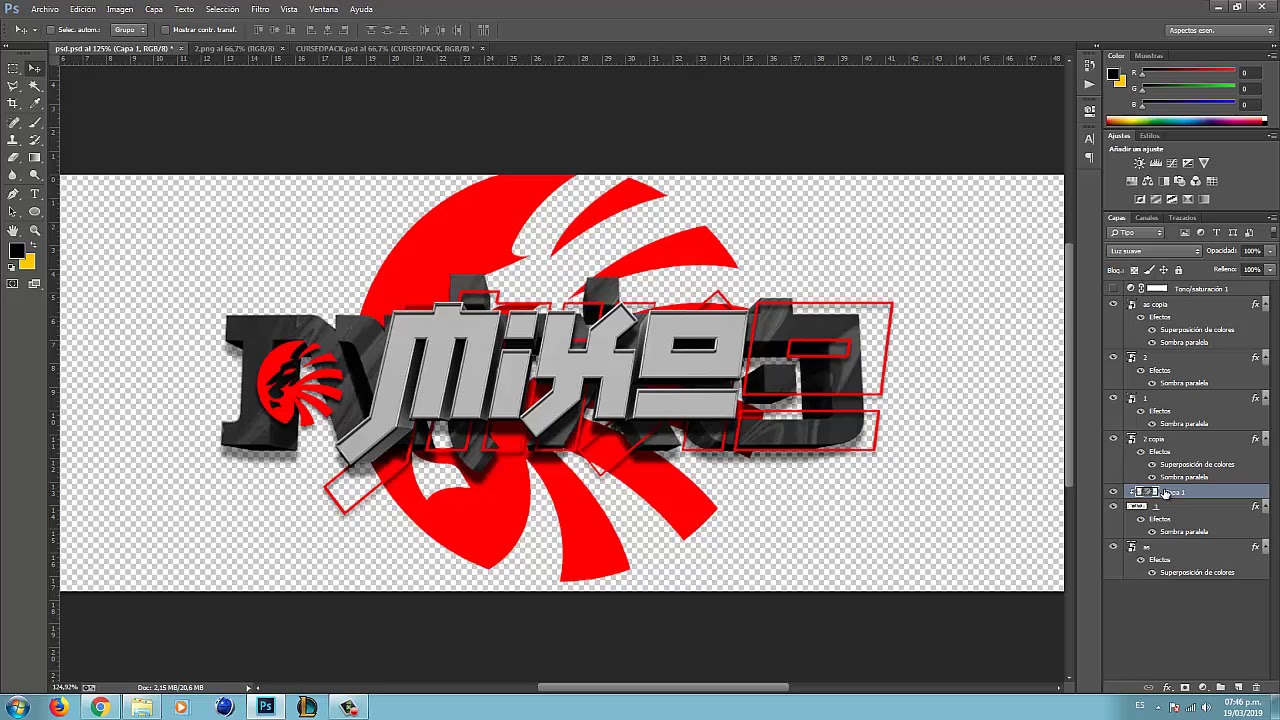Select the Rectangular Marquee tool
Screen dimensions: 1280x720
click(x=13, y=68)
